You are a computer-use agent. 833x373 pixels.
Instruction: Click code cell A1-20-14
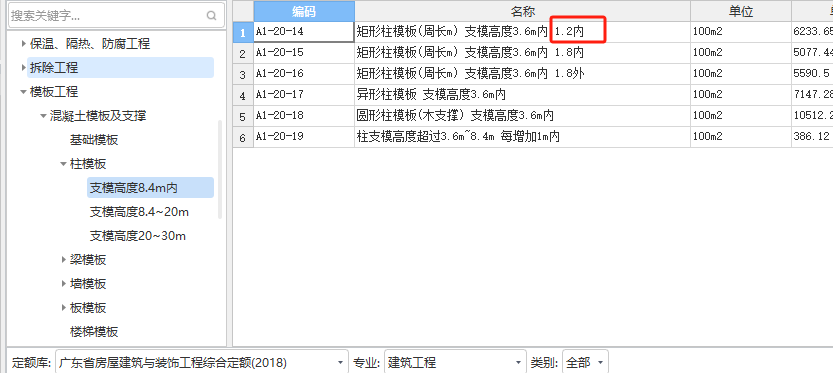point(304,32)
